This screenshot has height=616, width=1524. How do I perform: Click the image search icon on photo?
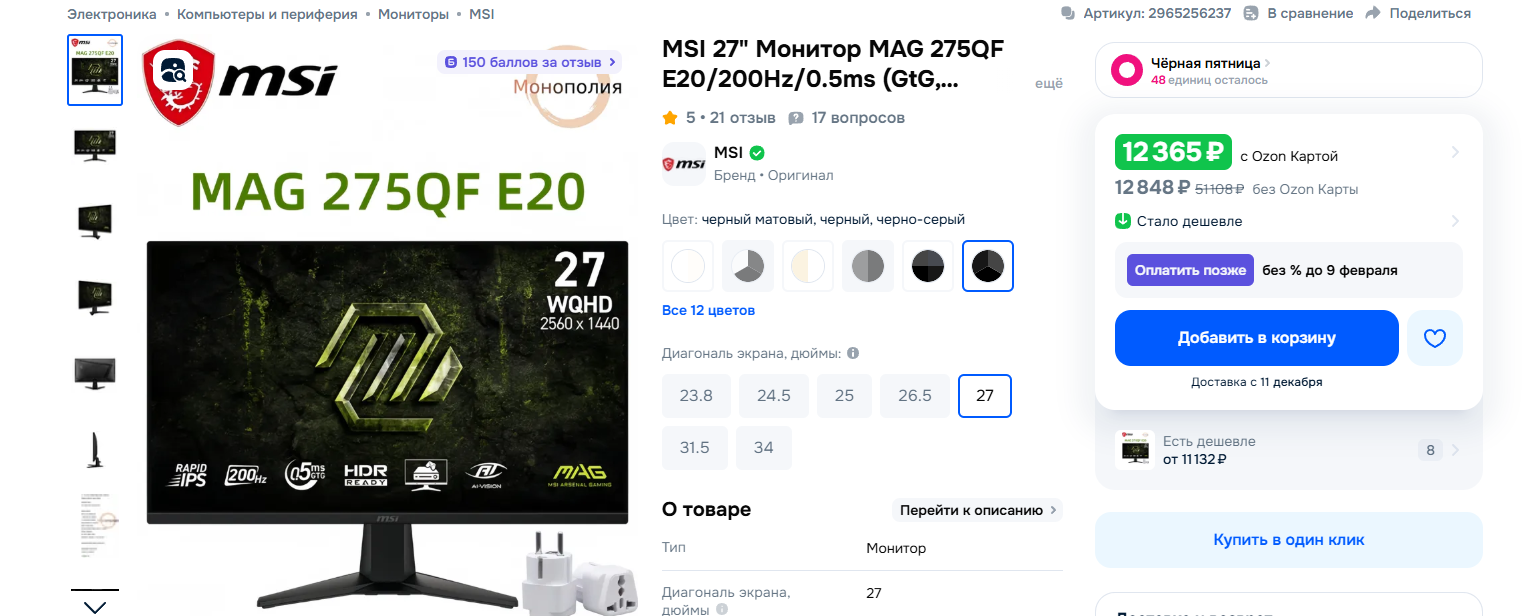point(172,72)
